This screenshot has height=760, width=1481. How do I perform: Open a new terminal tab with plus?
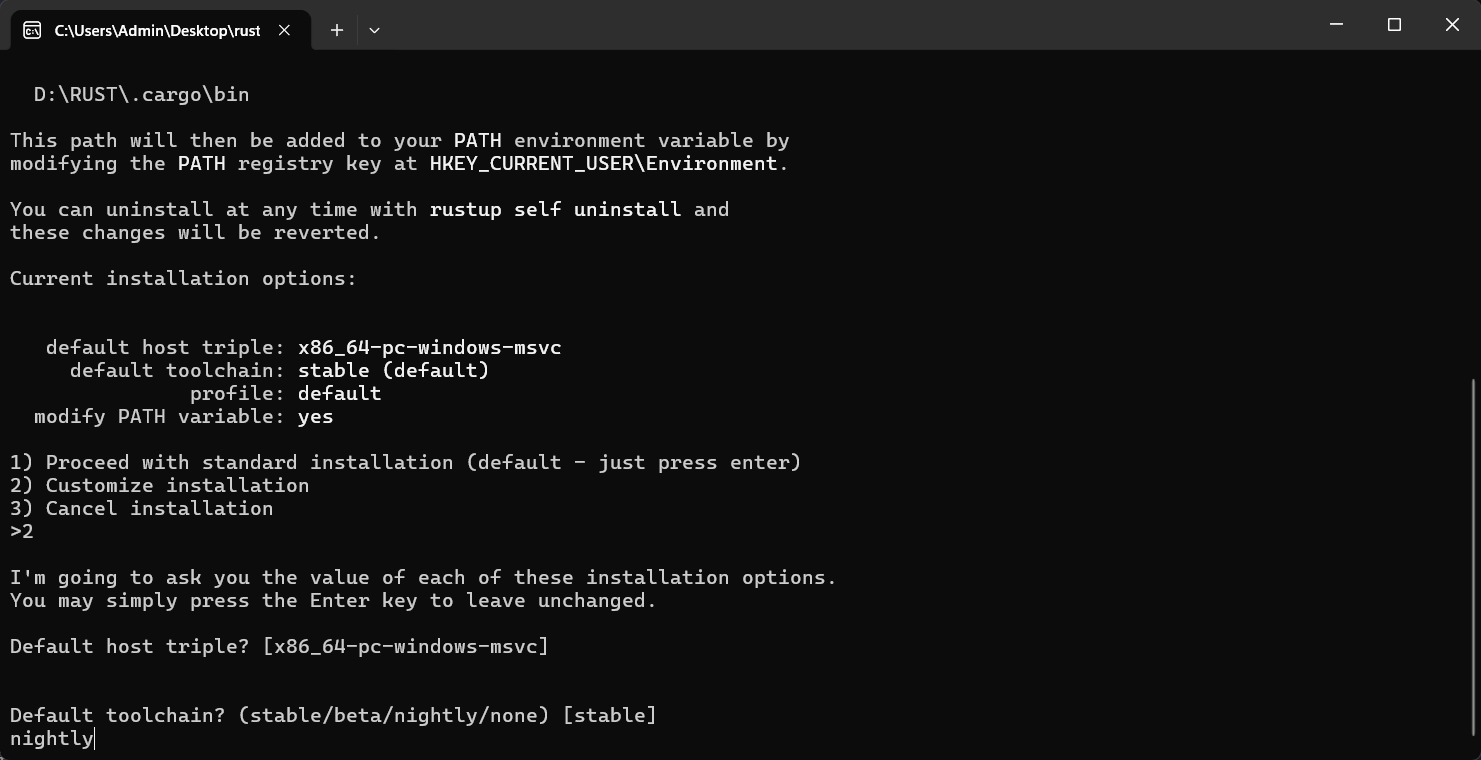[337, 30]
